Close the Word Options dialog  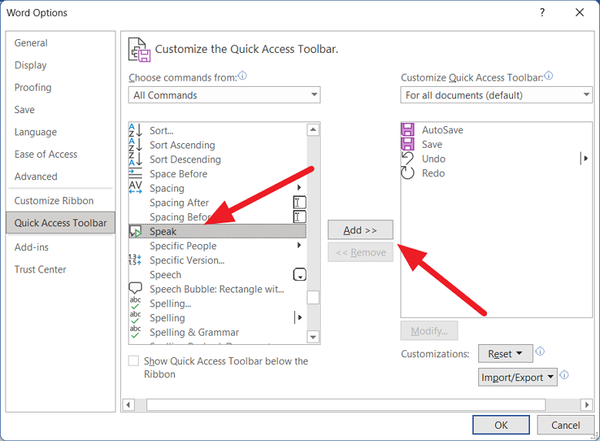580,13
